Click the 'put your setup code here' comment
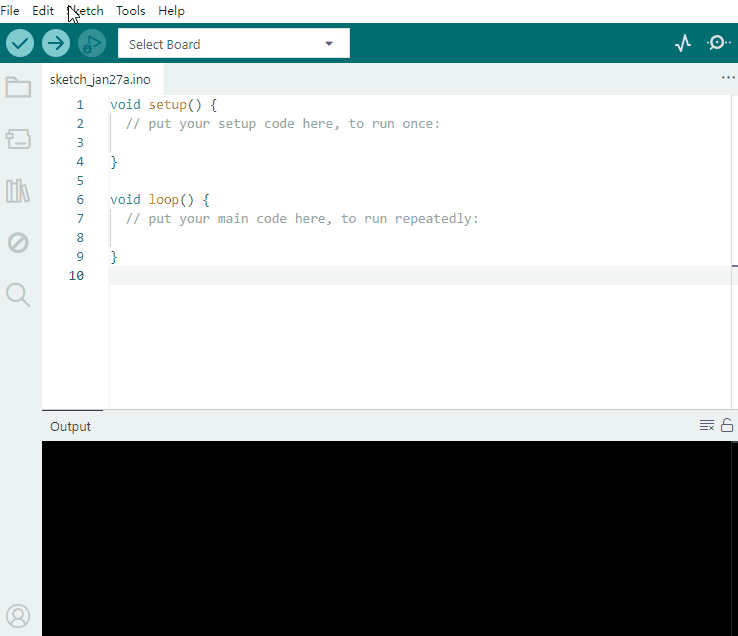Viewport: 738px width, 636px height. click(283, 124)
